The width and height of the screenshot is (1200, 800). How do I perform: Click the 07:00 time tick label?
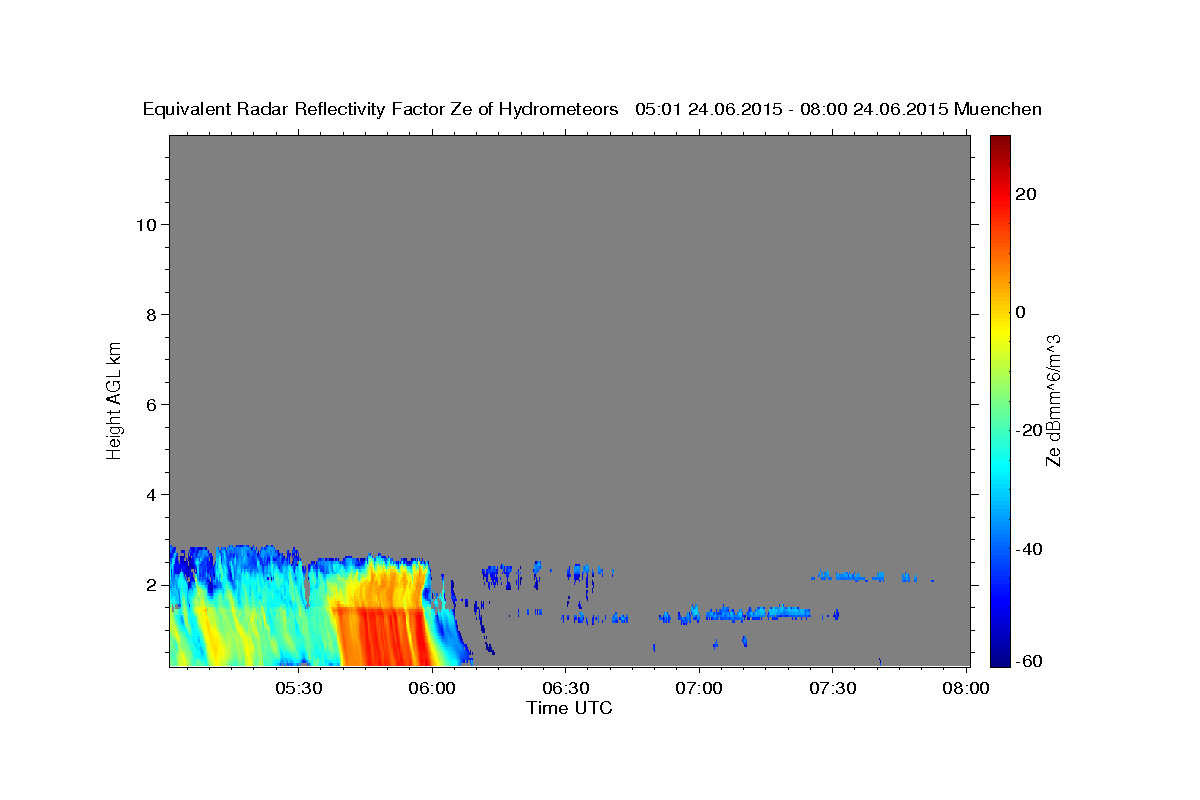pyautogui.click(x=699, y=688)
